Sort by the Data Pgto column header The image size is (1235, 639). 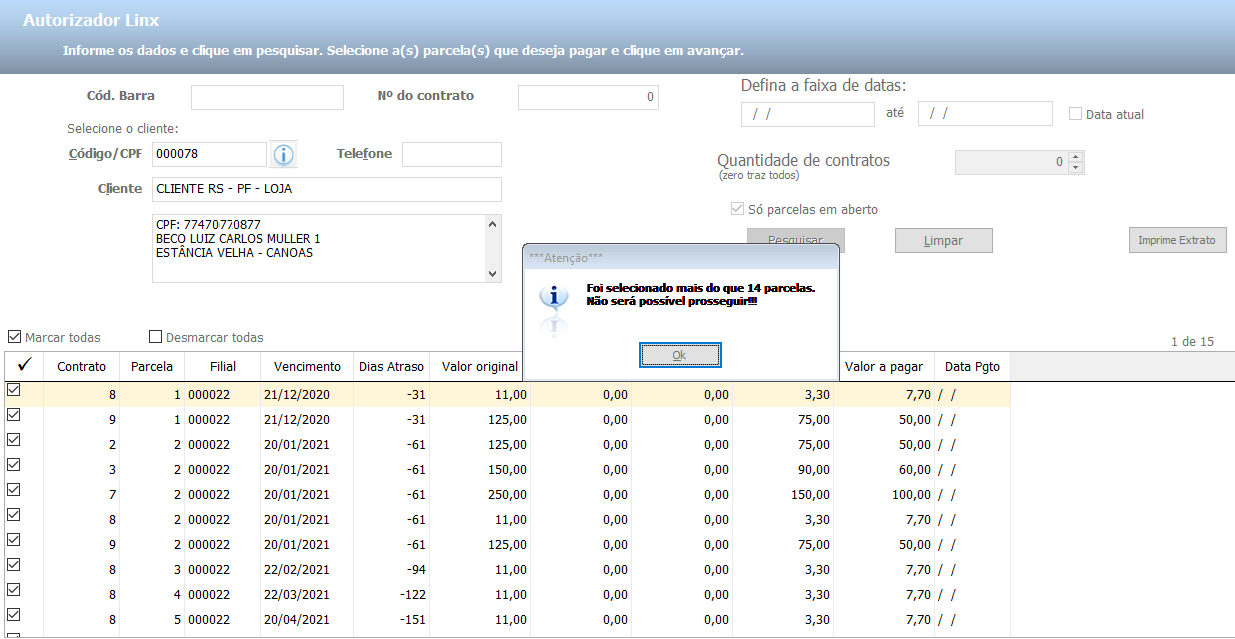(972, 366)
